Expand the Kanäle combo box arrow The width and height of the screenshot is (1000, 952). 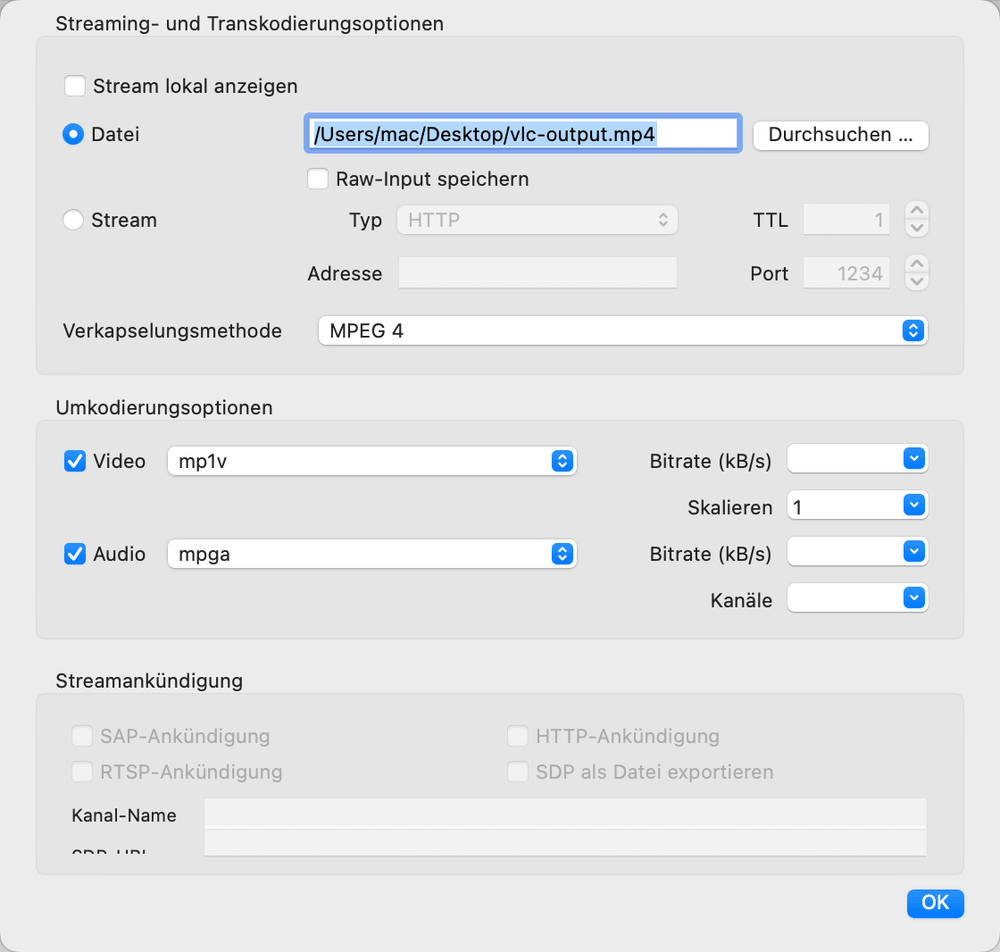pos(913,598)
